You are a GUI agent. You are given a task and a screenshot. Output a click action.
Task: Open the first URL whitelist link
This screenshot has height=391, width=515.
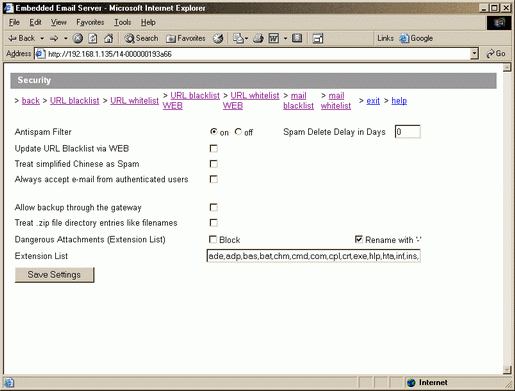pyautogui.click(x=134, y=101)
